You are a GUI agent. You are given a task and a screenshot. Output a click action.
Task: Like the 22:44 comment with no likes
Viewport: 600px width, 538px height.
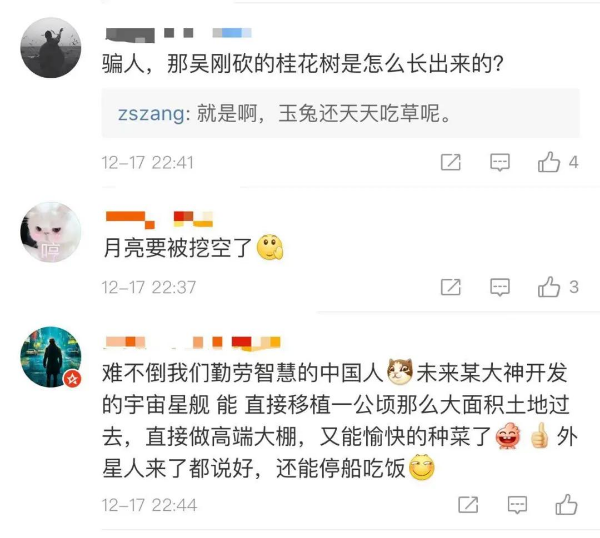[566, 504]
